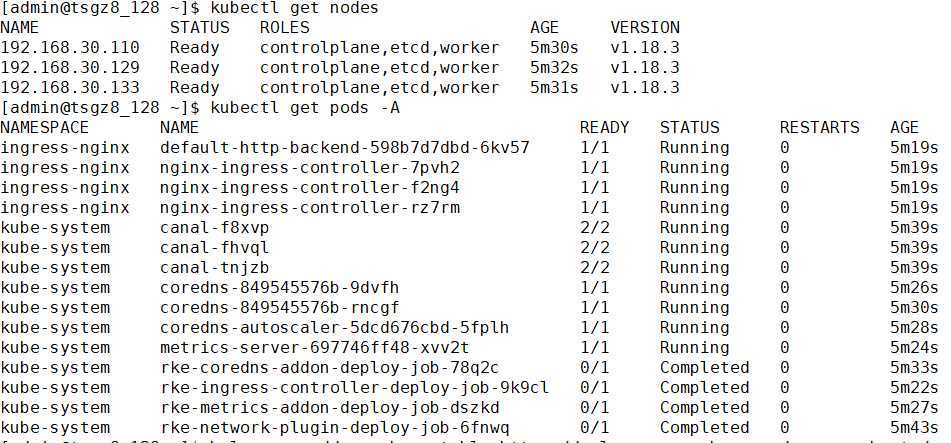
Task: Click pod rke-coredns-addon-deploy-job-78q2c
Action: click(329, 368)
